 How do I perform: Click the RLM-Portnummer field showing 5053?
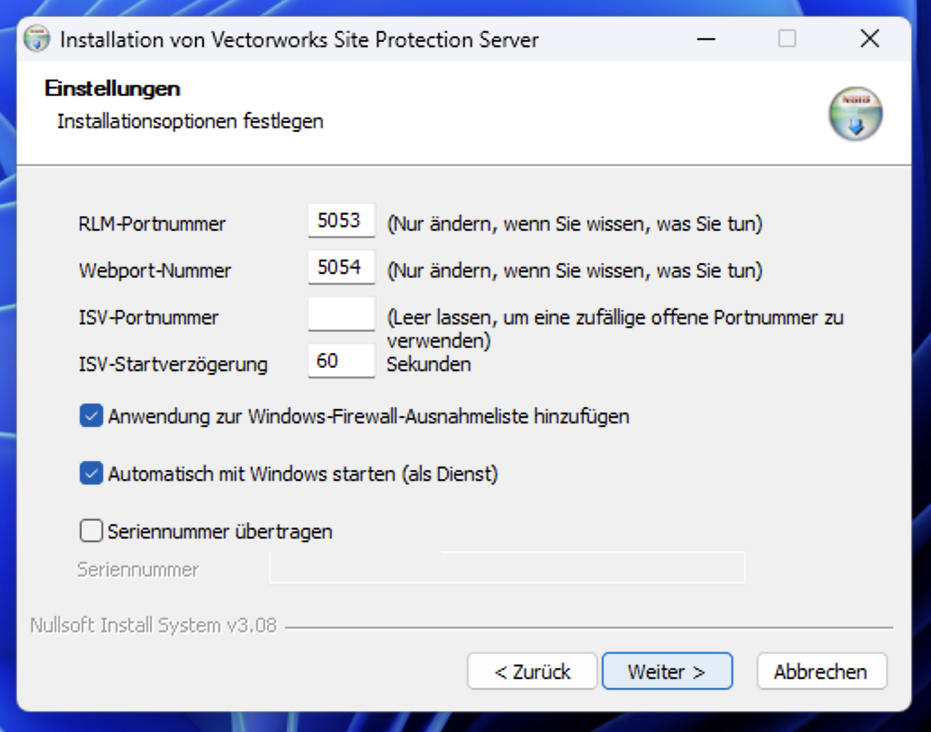pos(340,221)
